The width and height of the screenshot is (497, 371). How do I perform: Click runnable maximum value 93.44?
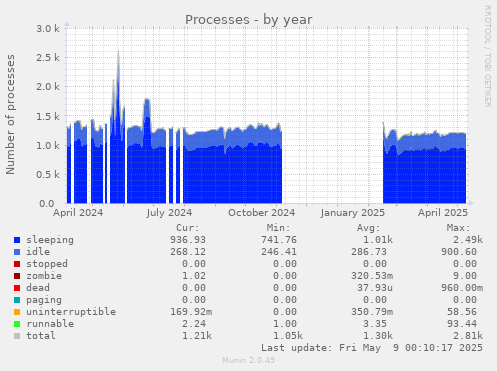coord(462,324)
